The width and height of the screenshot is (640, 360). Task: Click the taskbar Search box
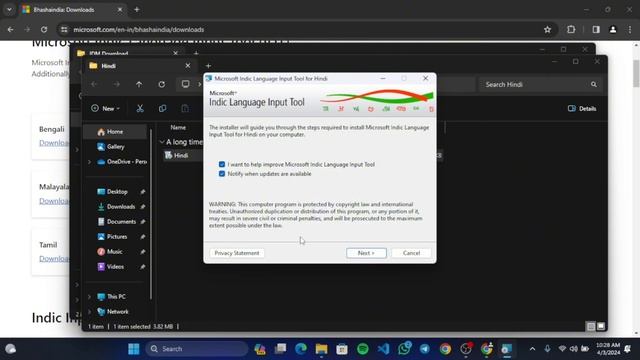click(x=197, y=349)
